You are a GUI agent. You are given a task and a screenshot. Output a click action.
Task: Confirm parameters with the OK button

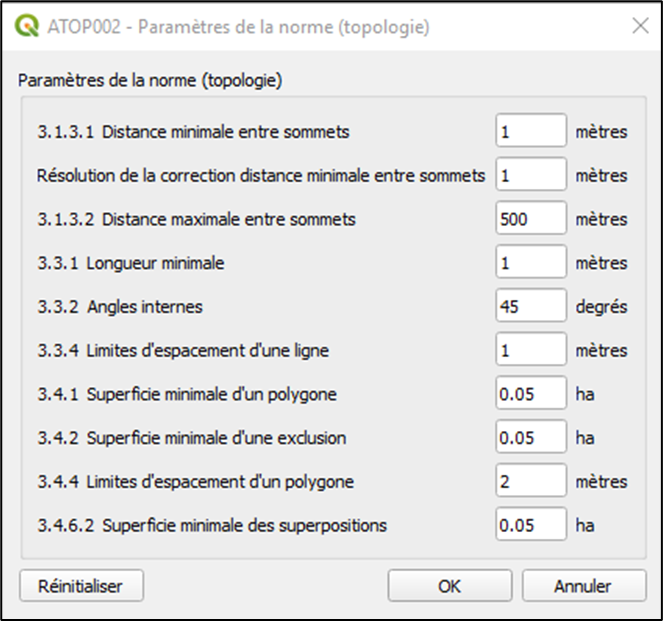pos(449,586)
